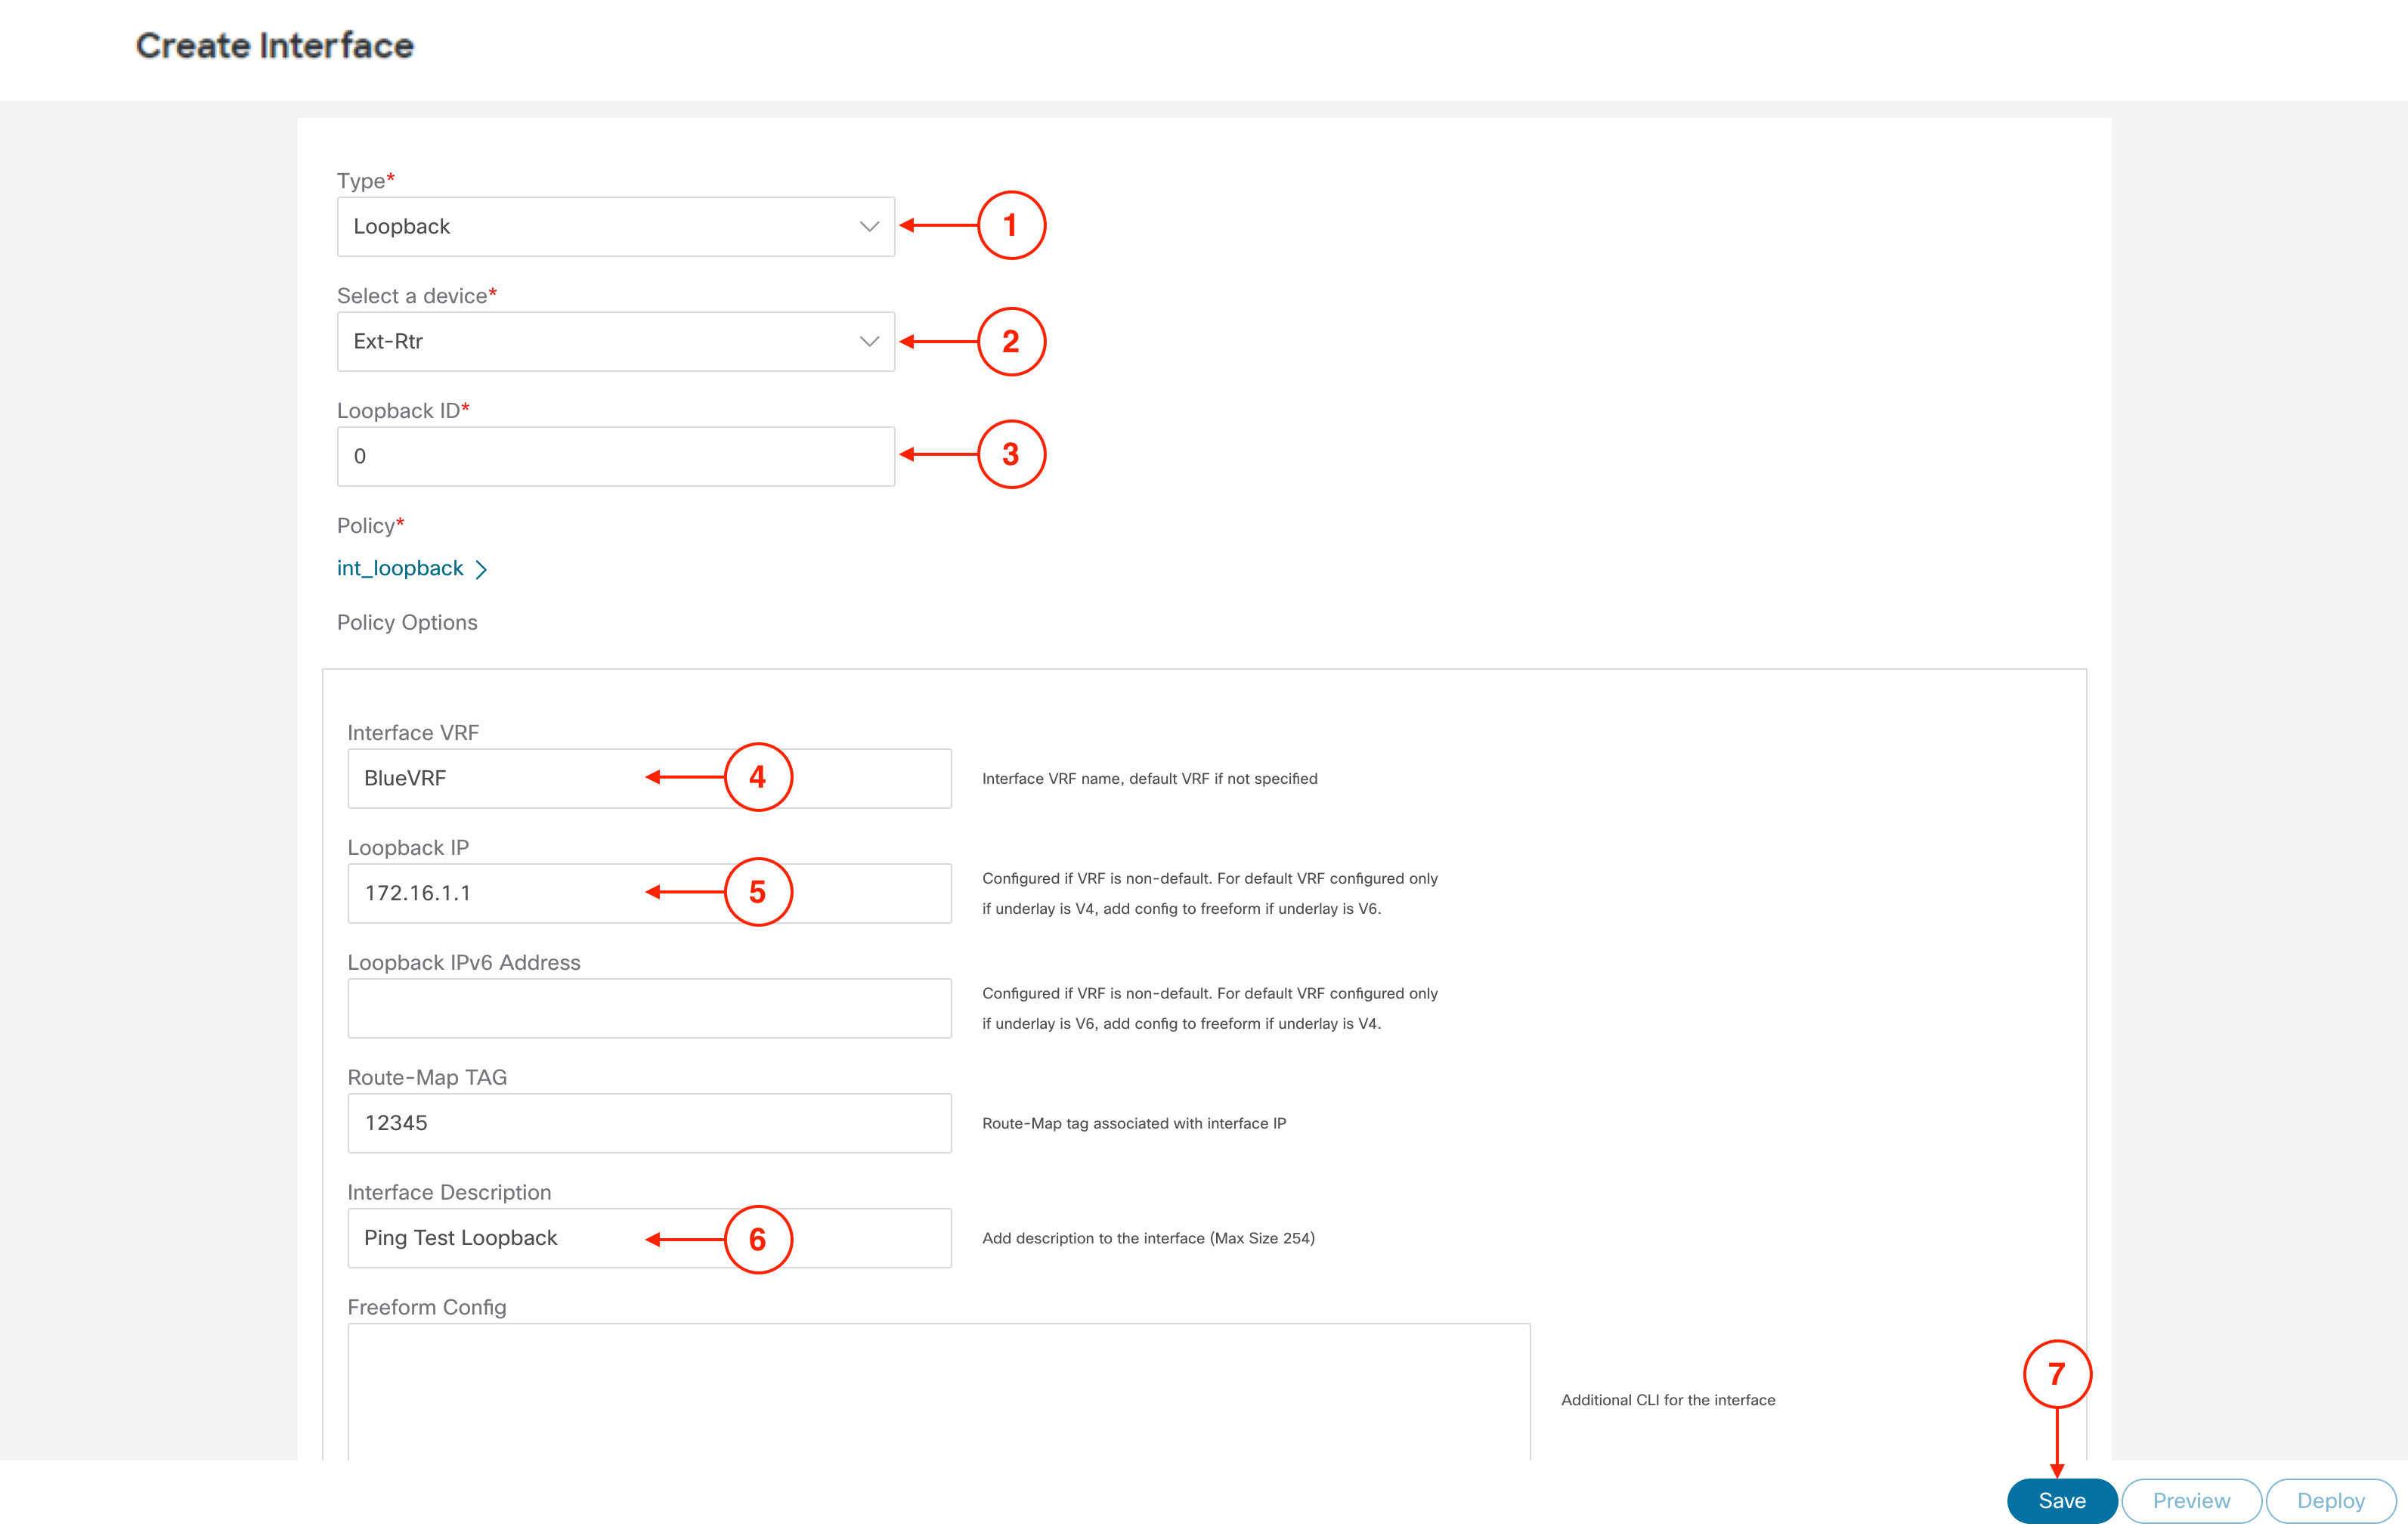Open the Select a device dropdown
2408x1536 pixels.
(x=615, y=341)
